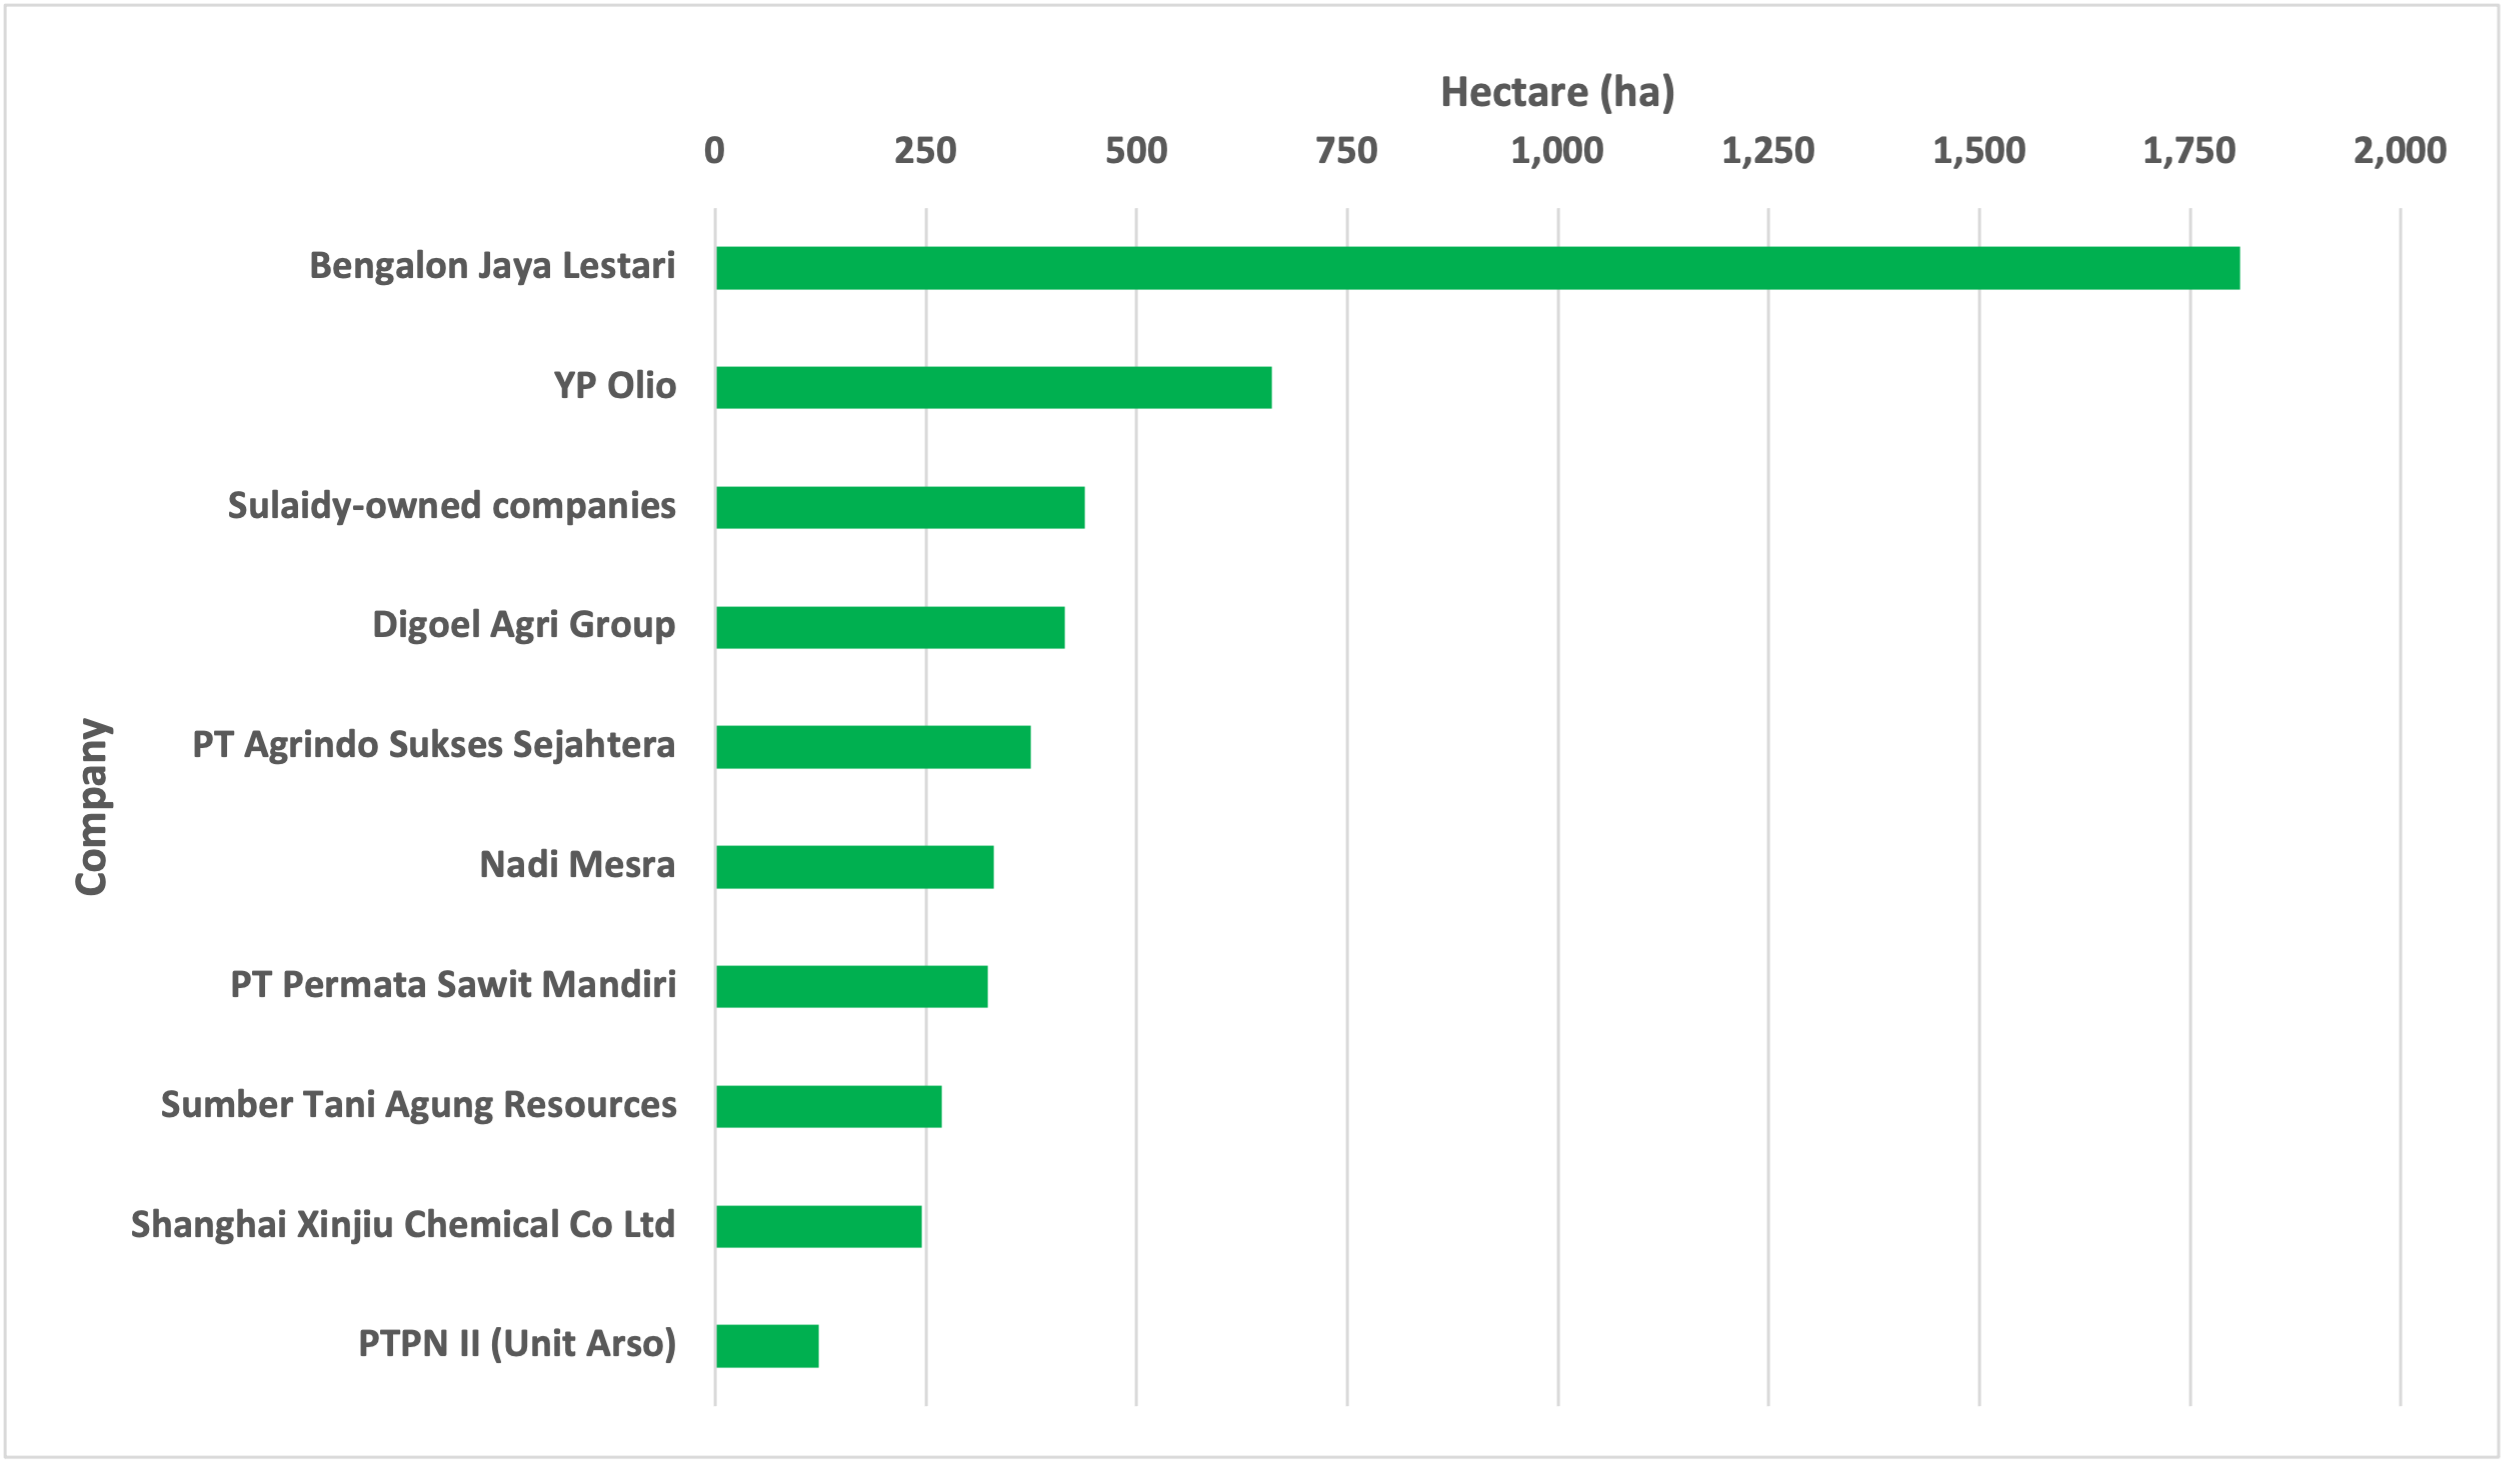The image size is (2507, 1466).
Task: Click the 0 axis tick label
Action: pos(714,151)
